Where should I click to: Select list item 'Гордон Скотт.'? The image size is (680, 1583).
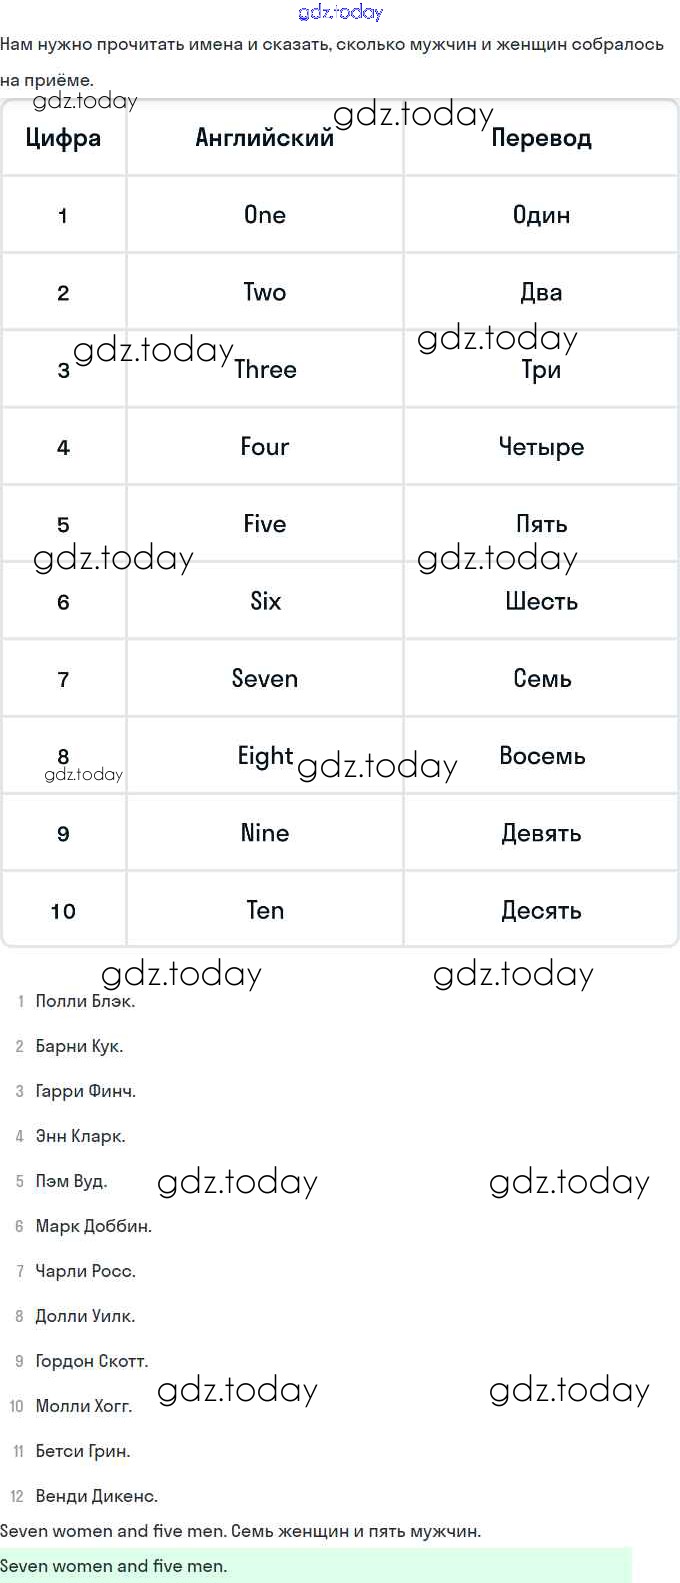point(91,1361)
